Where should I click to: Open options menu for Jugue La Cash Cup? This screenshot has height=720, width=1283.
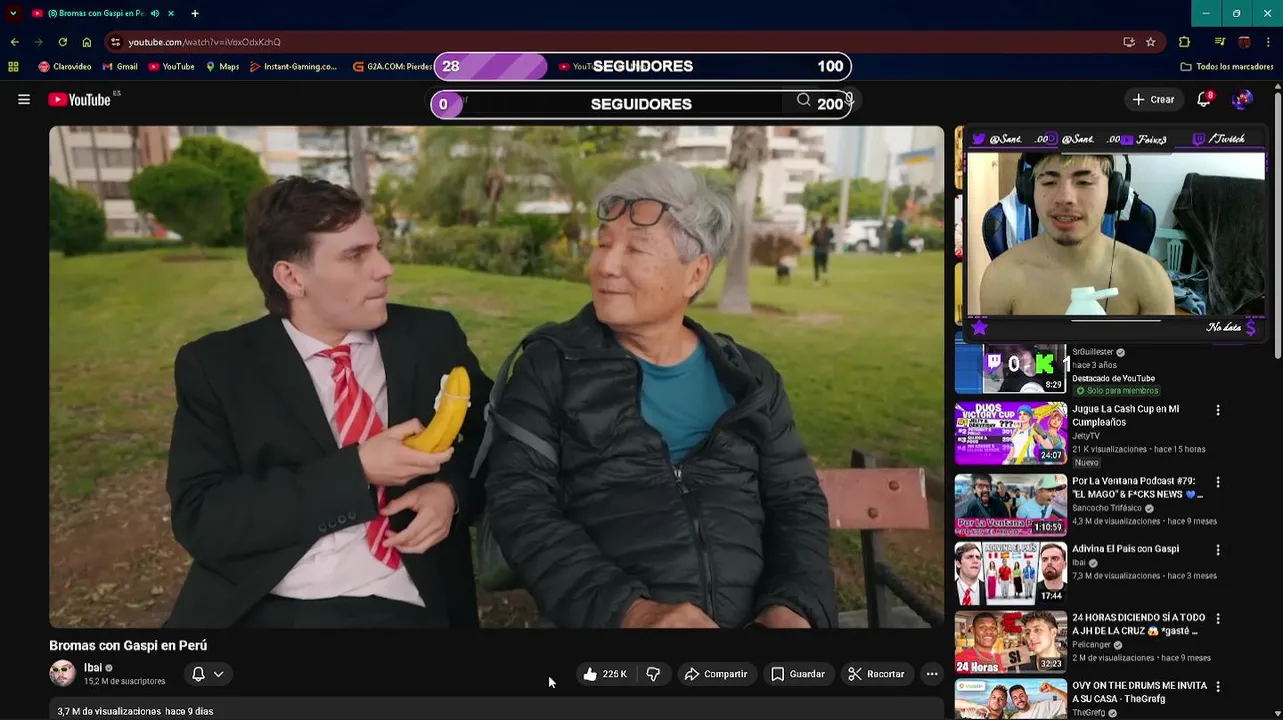pos(1217,410)
